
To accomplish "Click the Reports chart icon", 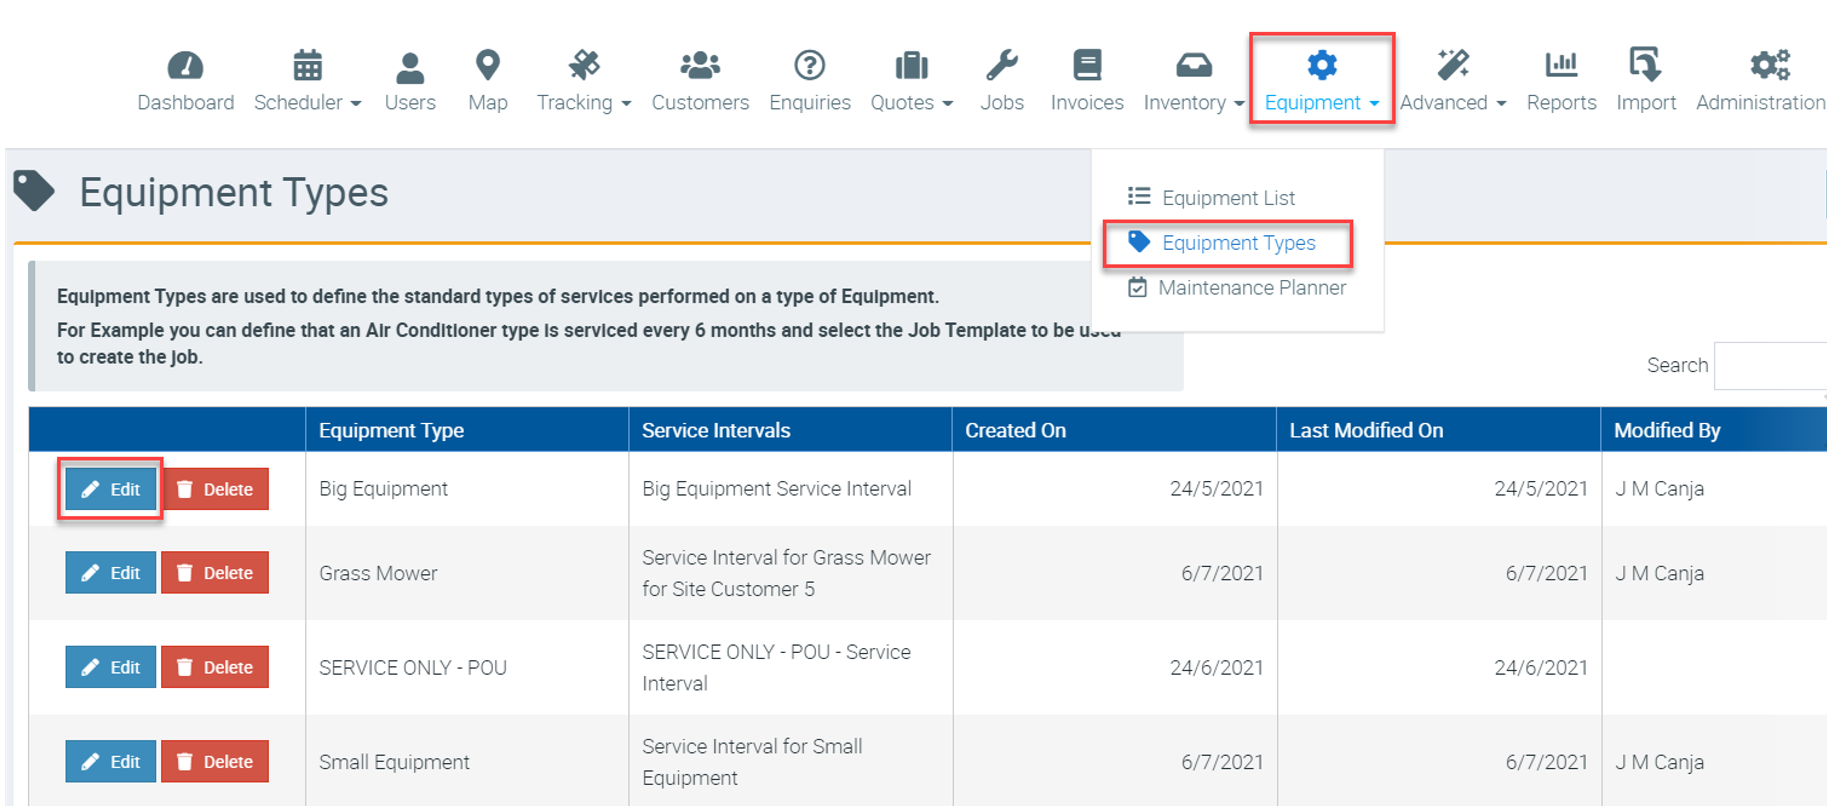I will [1560, 66].
